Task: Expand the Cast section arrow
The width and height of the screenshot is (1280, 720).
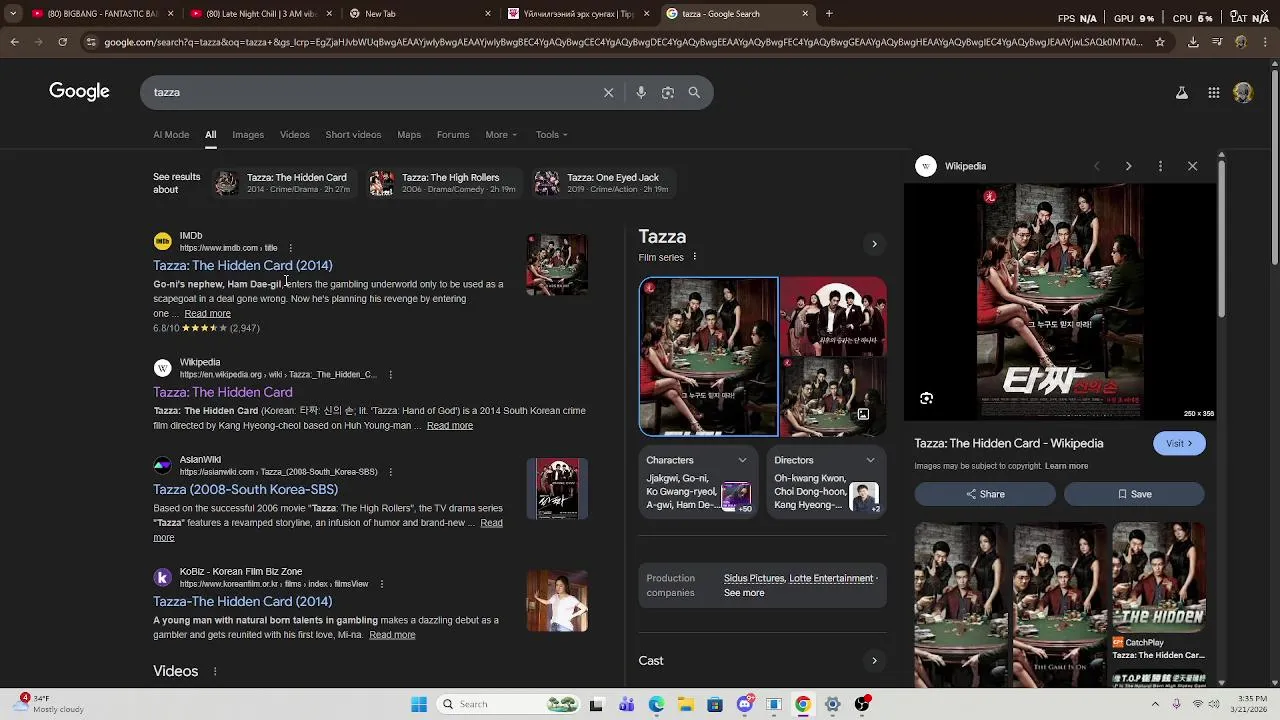Action: [x=874, y=661]
